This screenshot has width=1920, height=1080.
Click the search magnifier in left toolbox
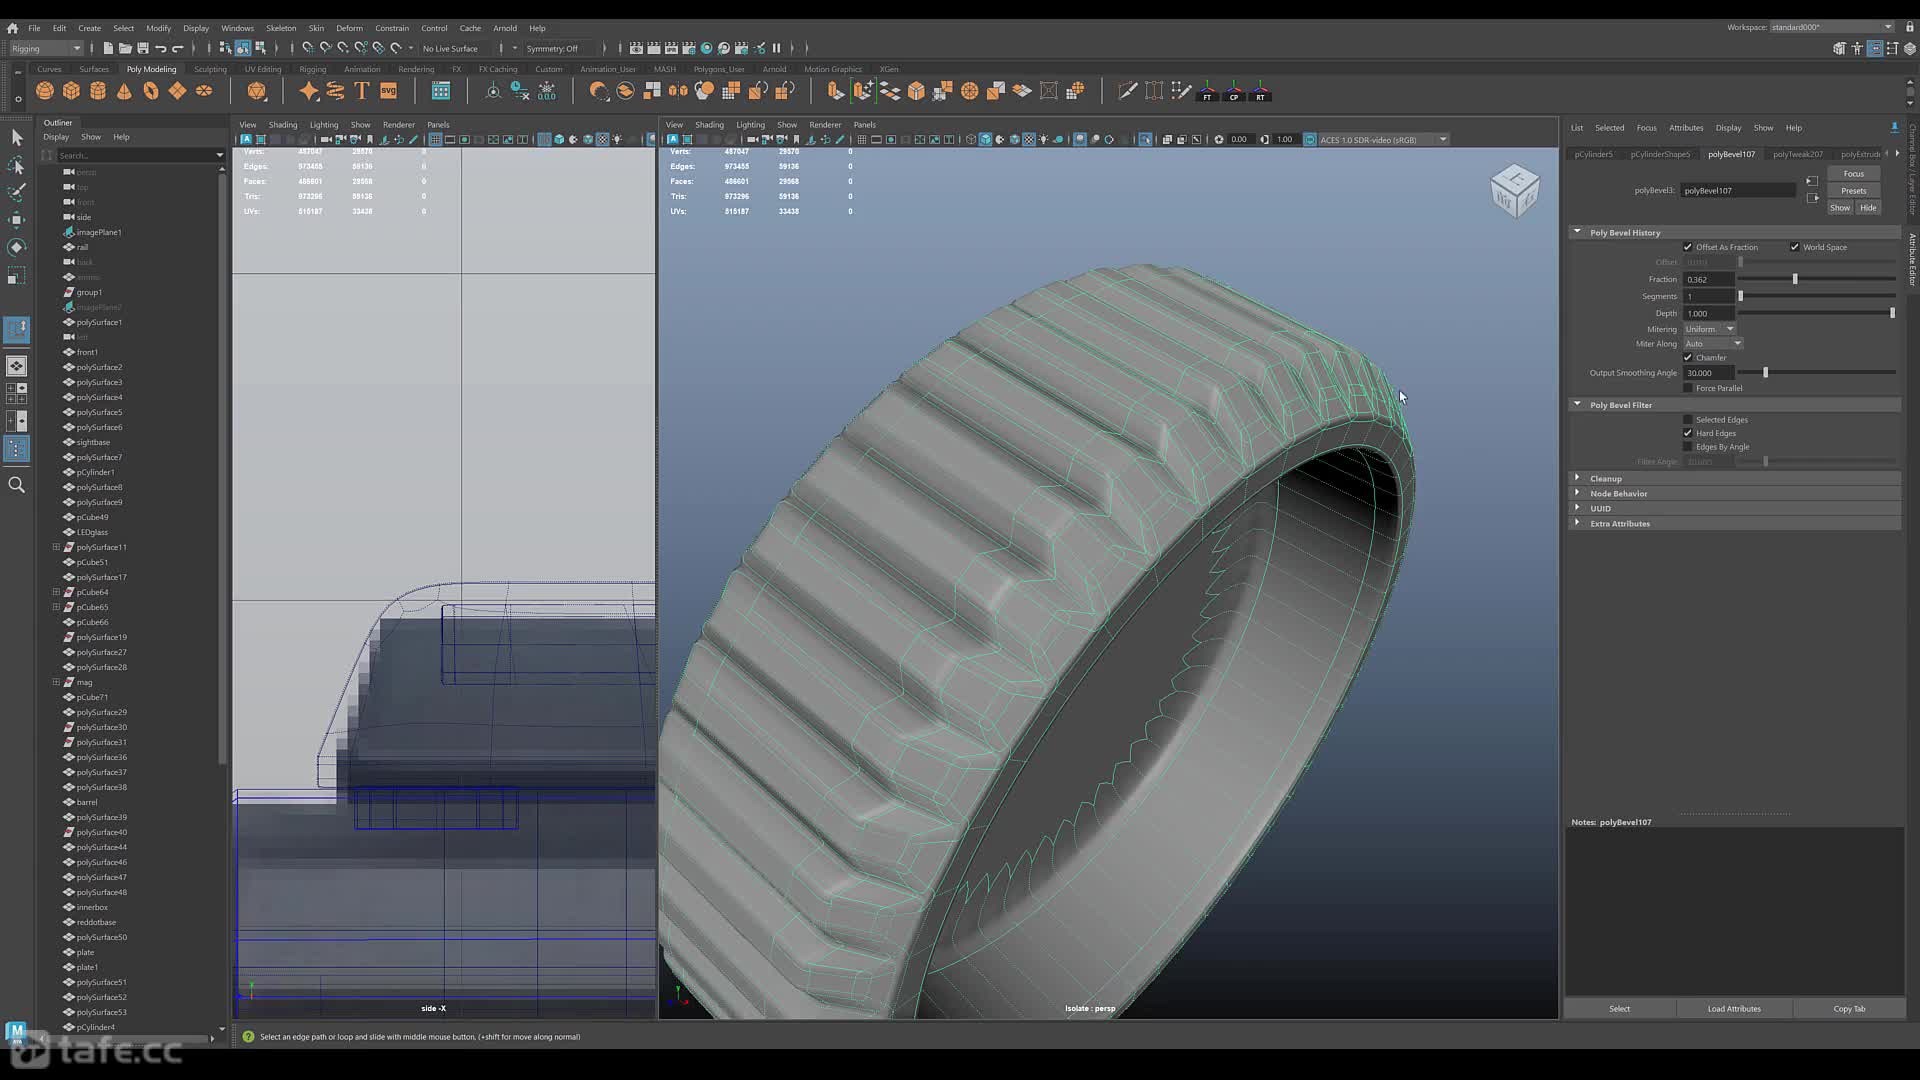click(x=17, y=485)
